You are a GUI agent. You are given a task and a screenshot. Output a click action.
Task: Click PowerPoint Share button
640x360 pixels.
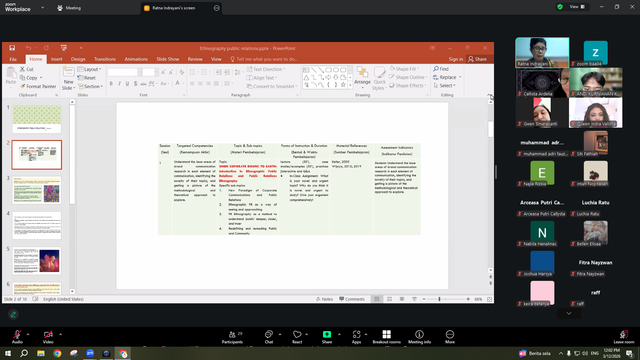(478, 59)
